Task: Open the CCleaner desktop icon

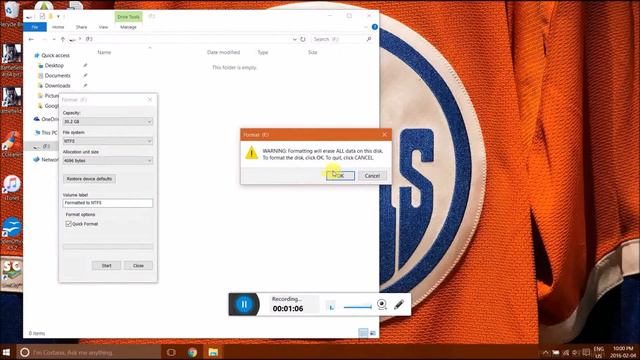Action: 11,145
